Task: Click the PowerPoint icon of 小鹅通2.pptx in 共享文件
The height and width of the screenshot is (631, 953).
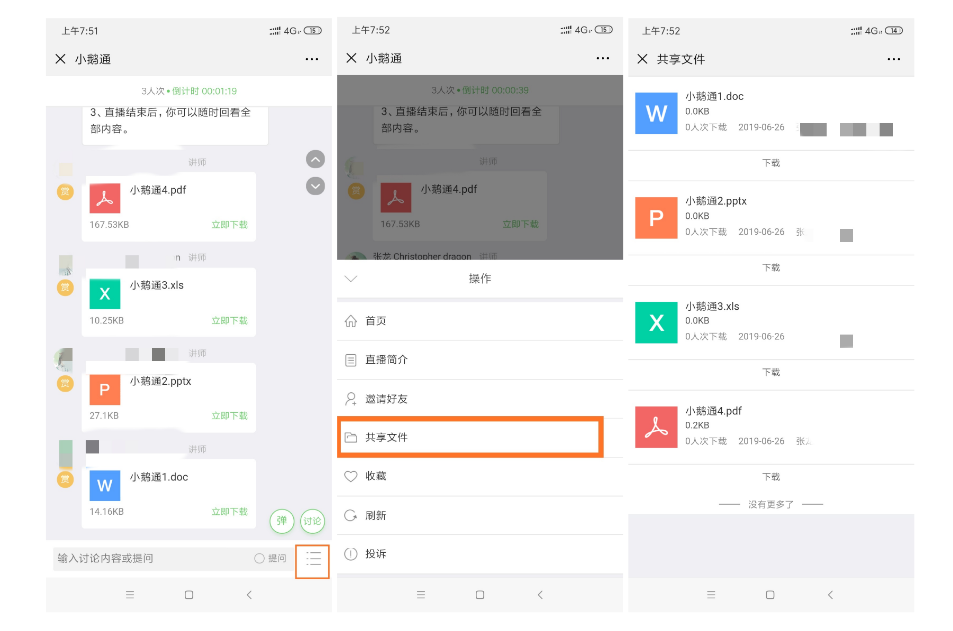Action: (656, 218)
